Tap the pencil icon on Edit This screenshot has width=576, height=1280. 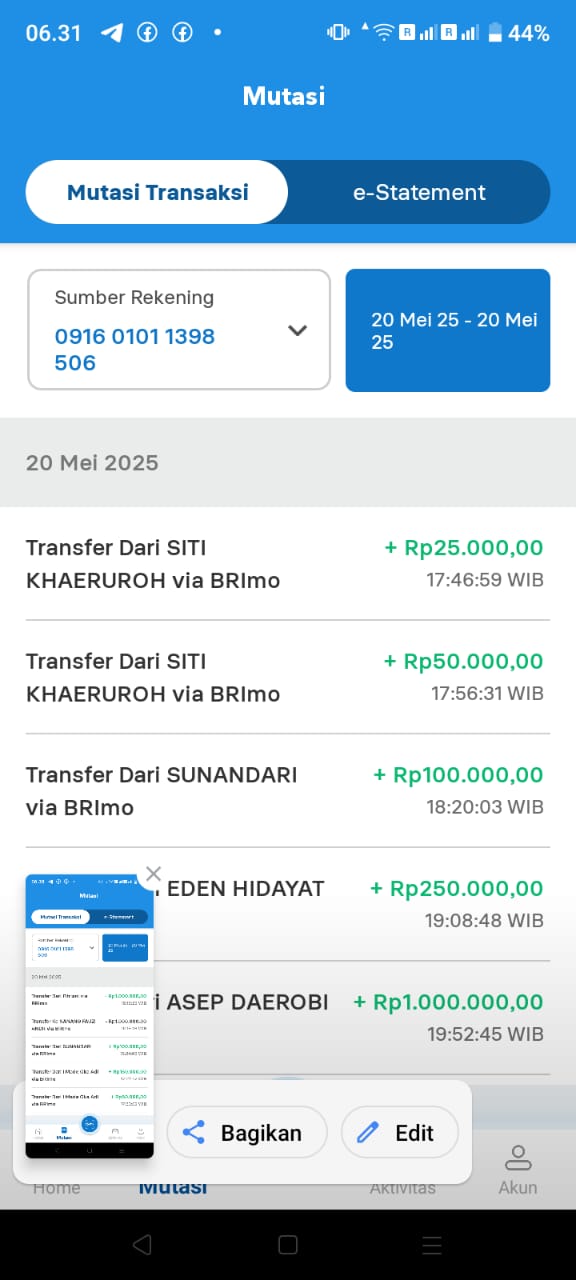(x=368, y=1133)
